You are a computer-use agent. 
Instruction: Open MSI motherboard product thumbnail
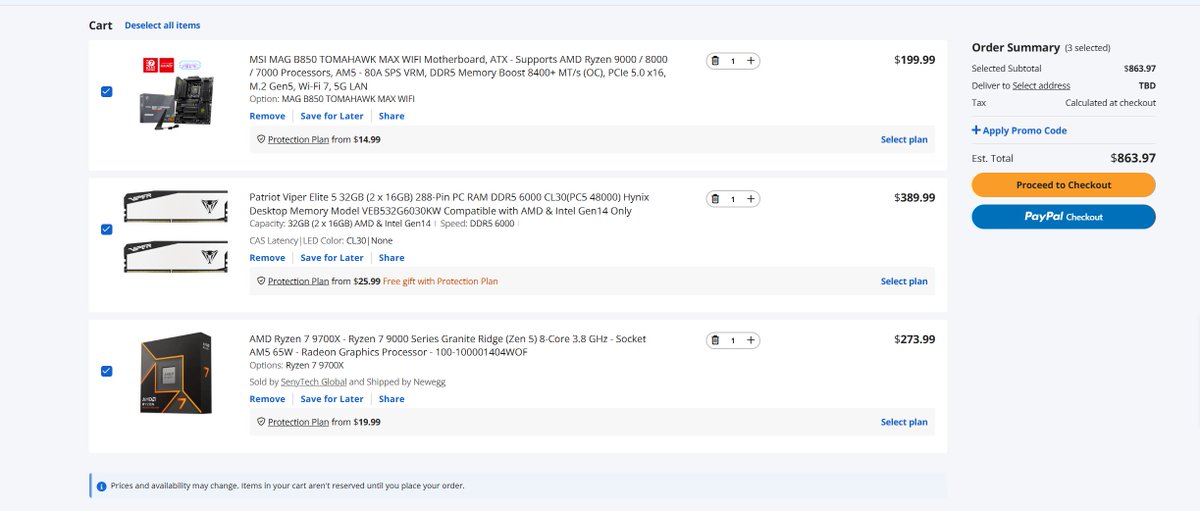pos(177,91)
